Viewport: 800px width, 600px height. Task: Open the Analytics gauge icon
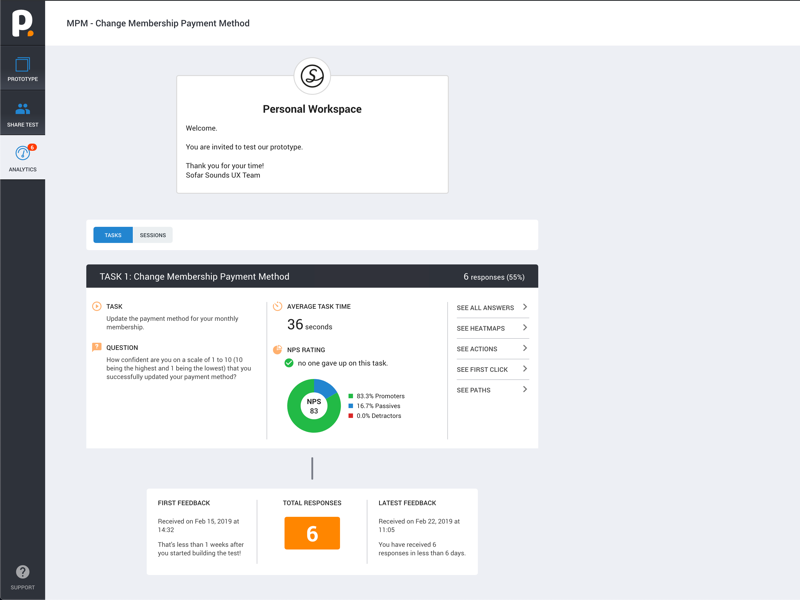[22, 153]
